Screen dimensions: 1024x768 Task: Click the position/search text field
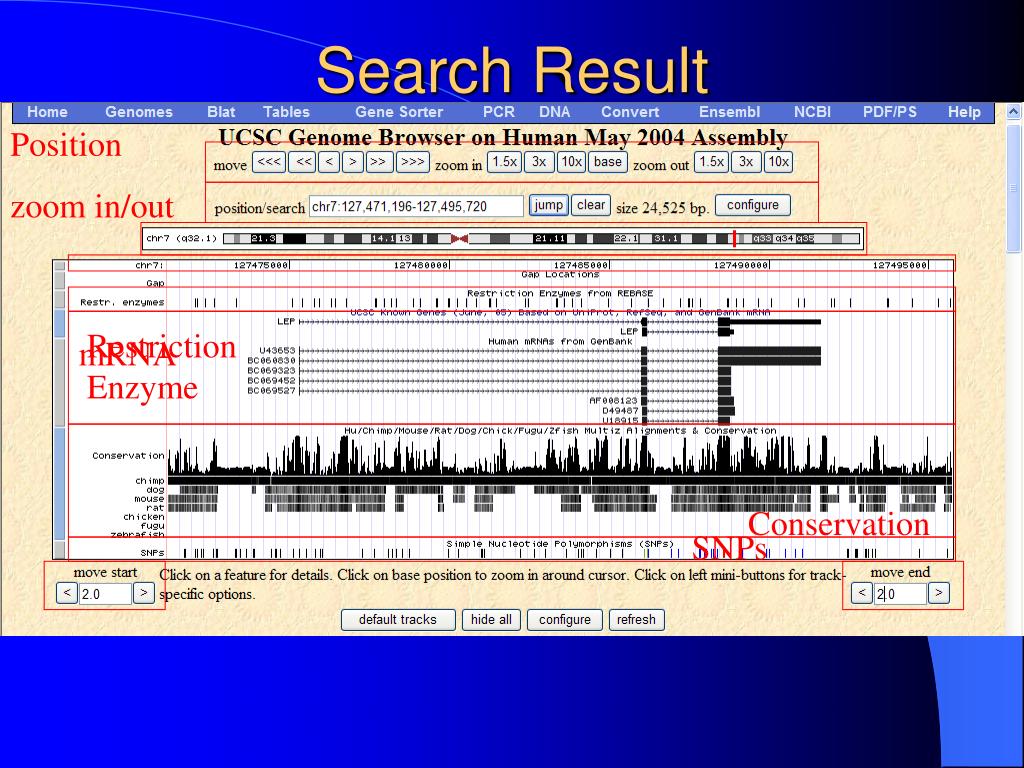coord(416,206)
